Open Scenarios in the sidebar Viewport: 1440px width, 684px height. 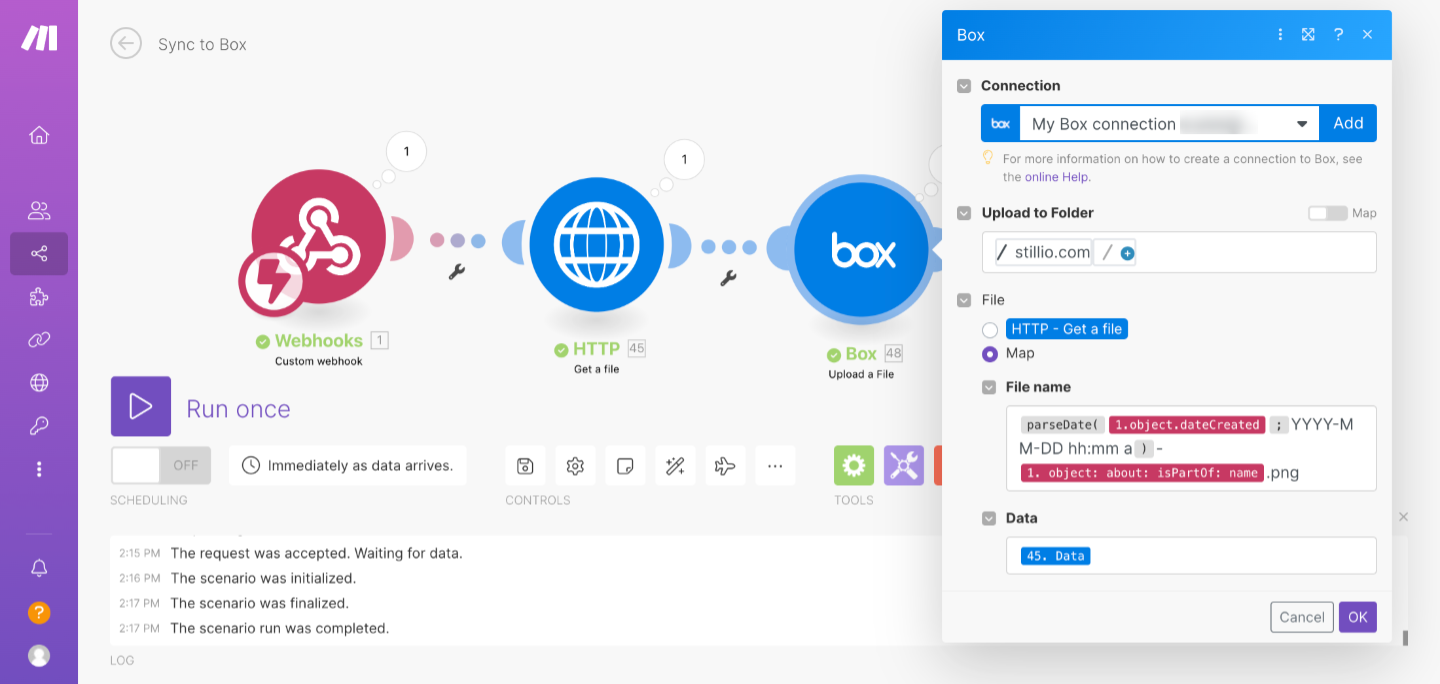click(x=39, y=254)
